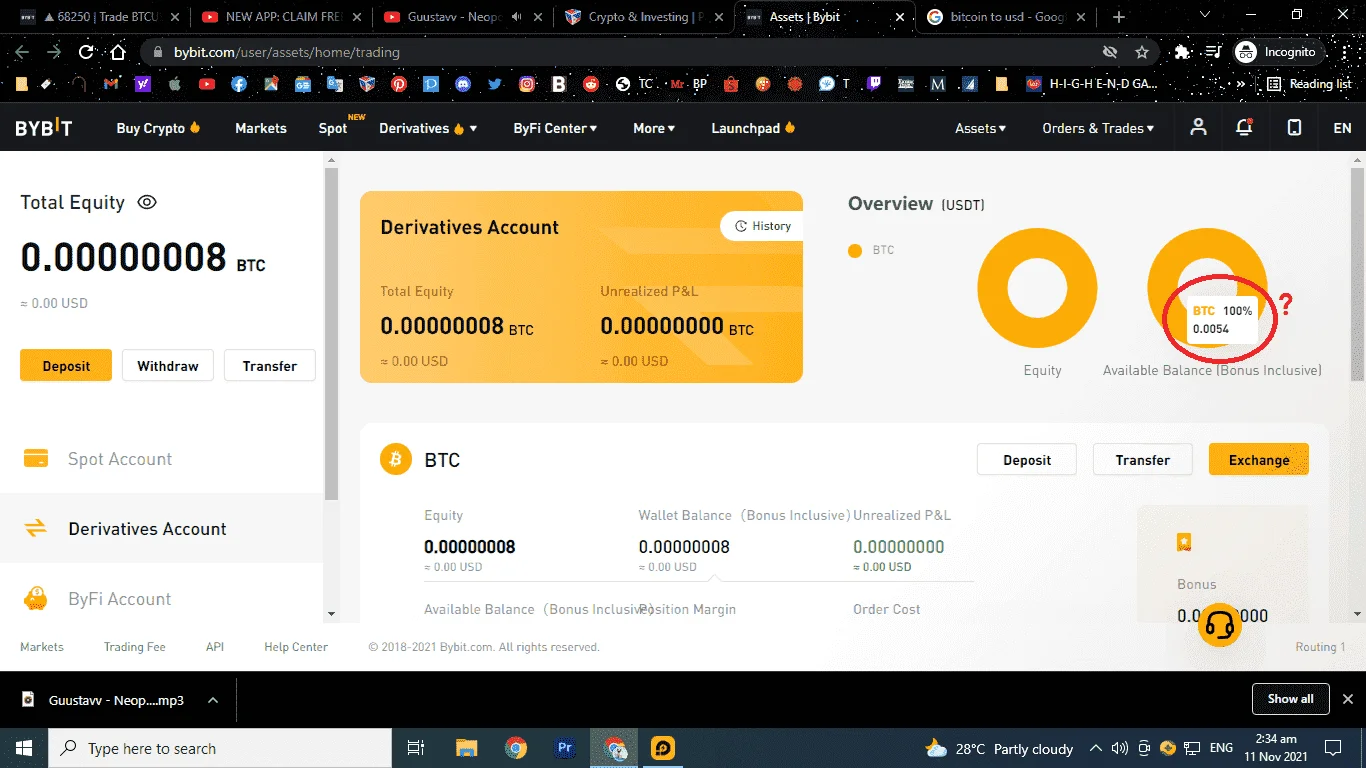Image resolution: width=1366 pixels, height=768 pixels.
Task: Open the Launchpad menu item
Action: point(753,128)
